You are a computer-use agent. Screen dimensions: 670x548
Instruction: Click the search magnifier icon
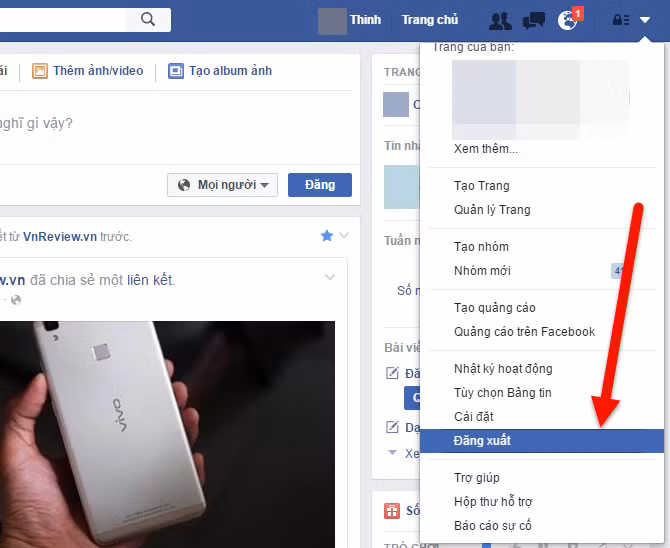coord(148,19)
